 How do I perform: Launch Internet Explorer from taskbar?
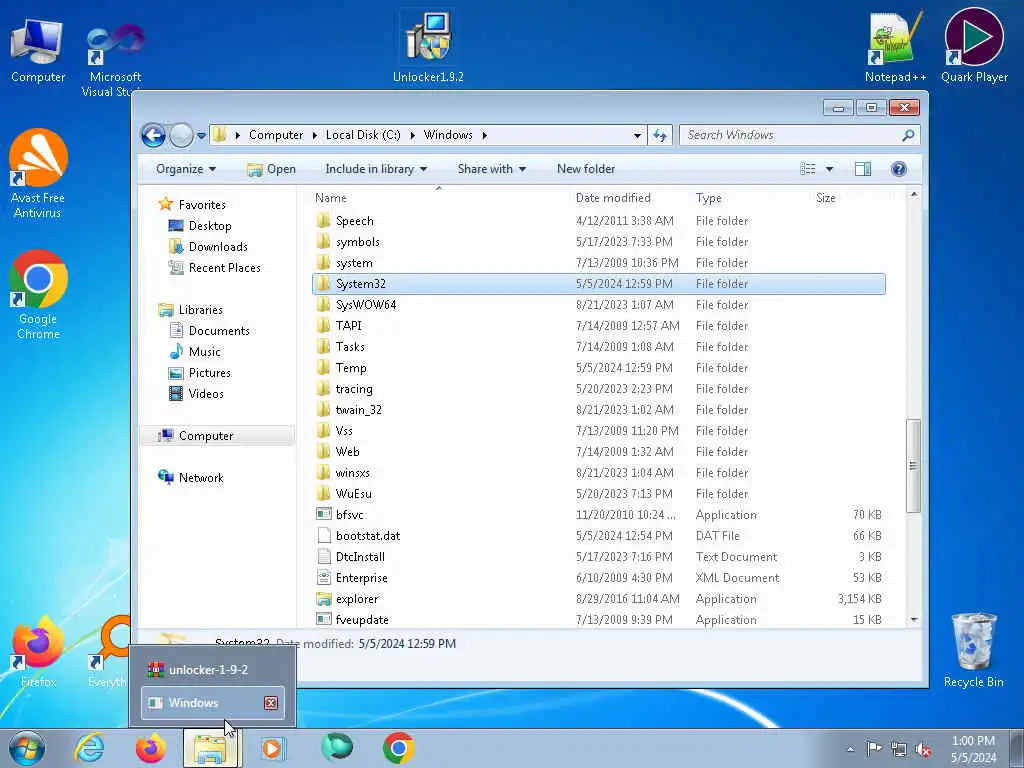(x=89, y=748)
